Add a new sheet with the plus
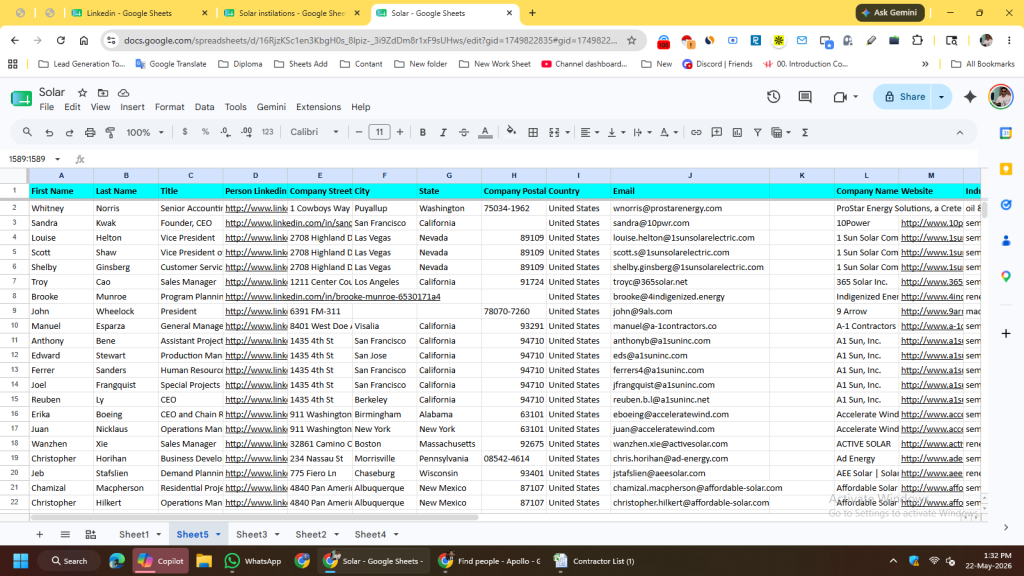Viewport: 1024px width, 576px height. 39,534
